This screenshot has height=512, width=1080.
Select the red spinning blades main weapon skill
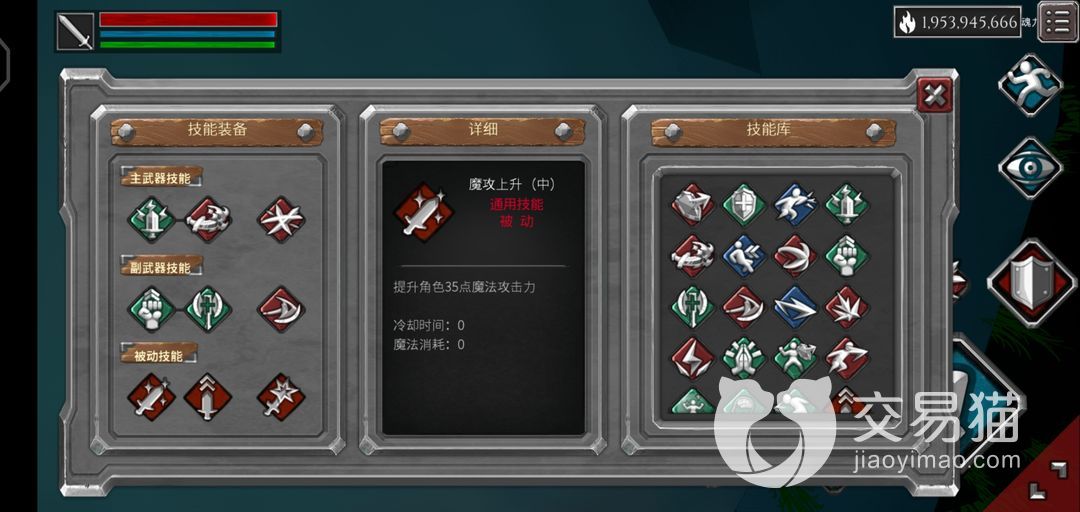point(208,219)
